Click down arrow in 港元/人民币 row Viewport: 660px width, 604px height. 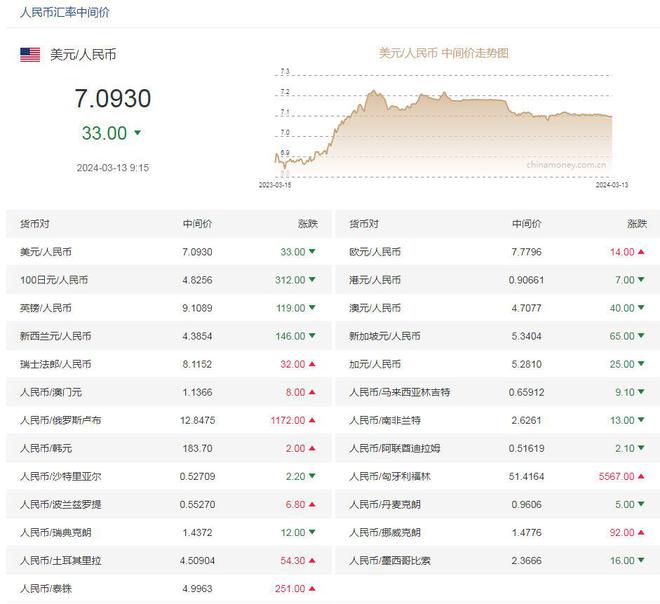641,279
